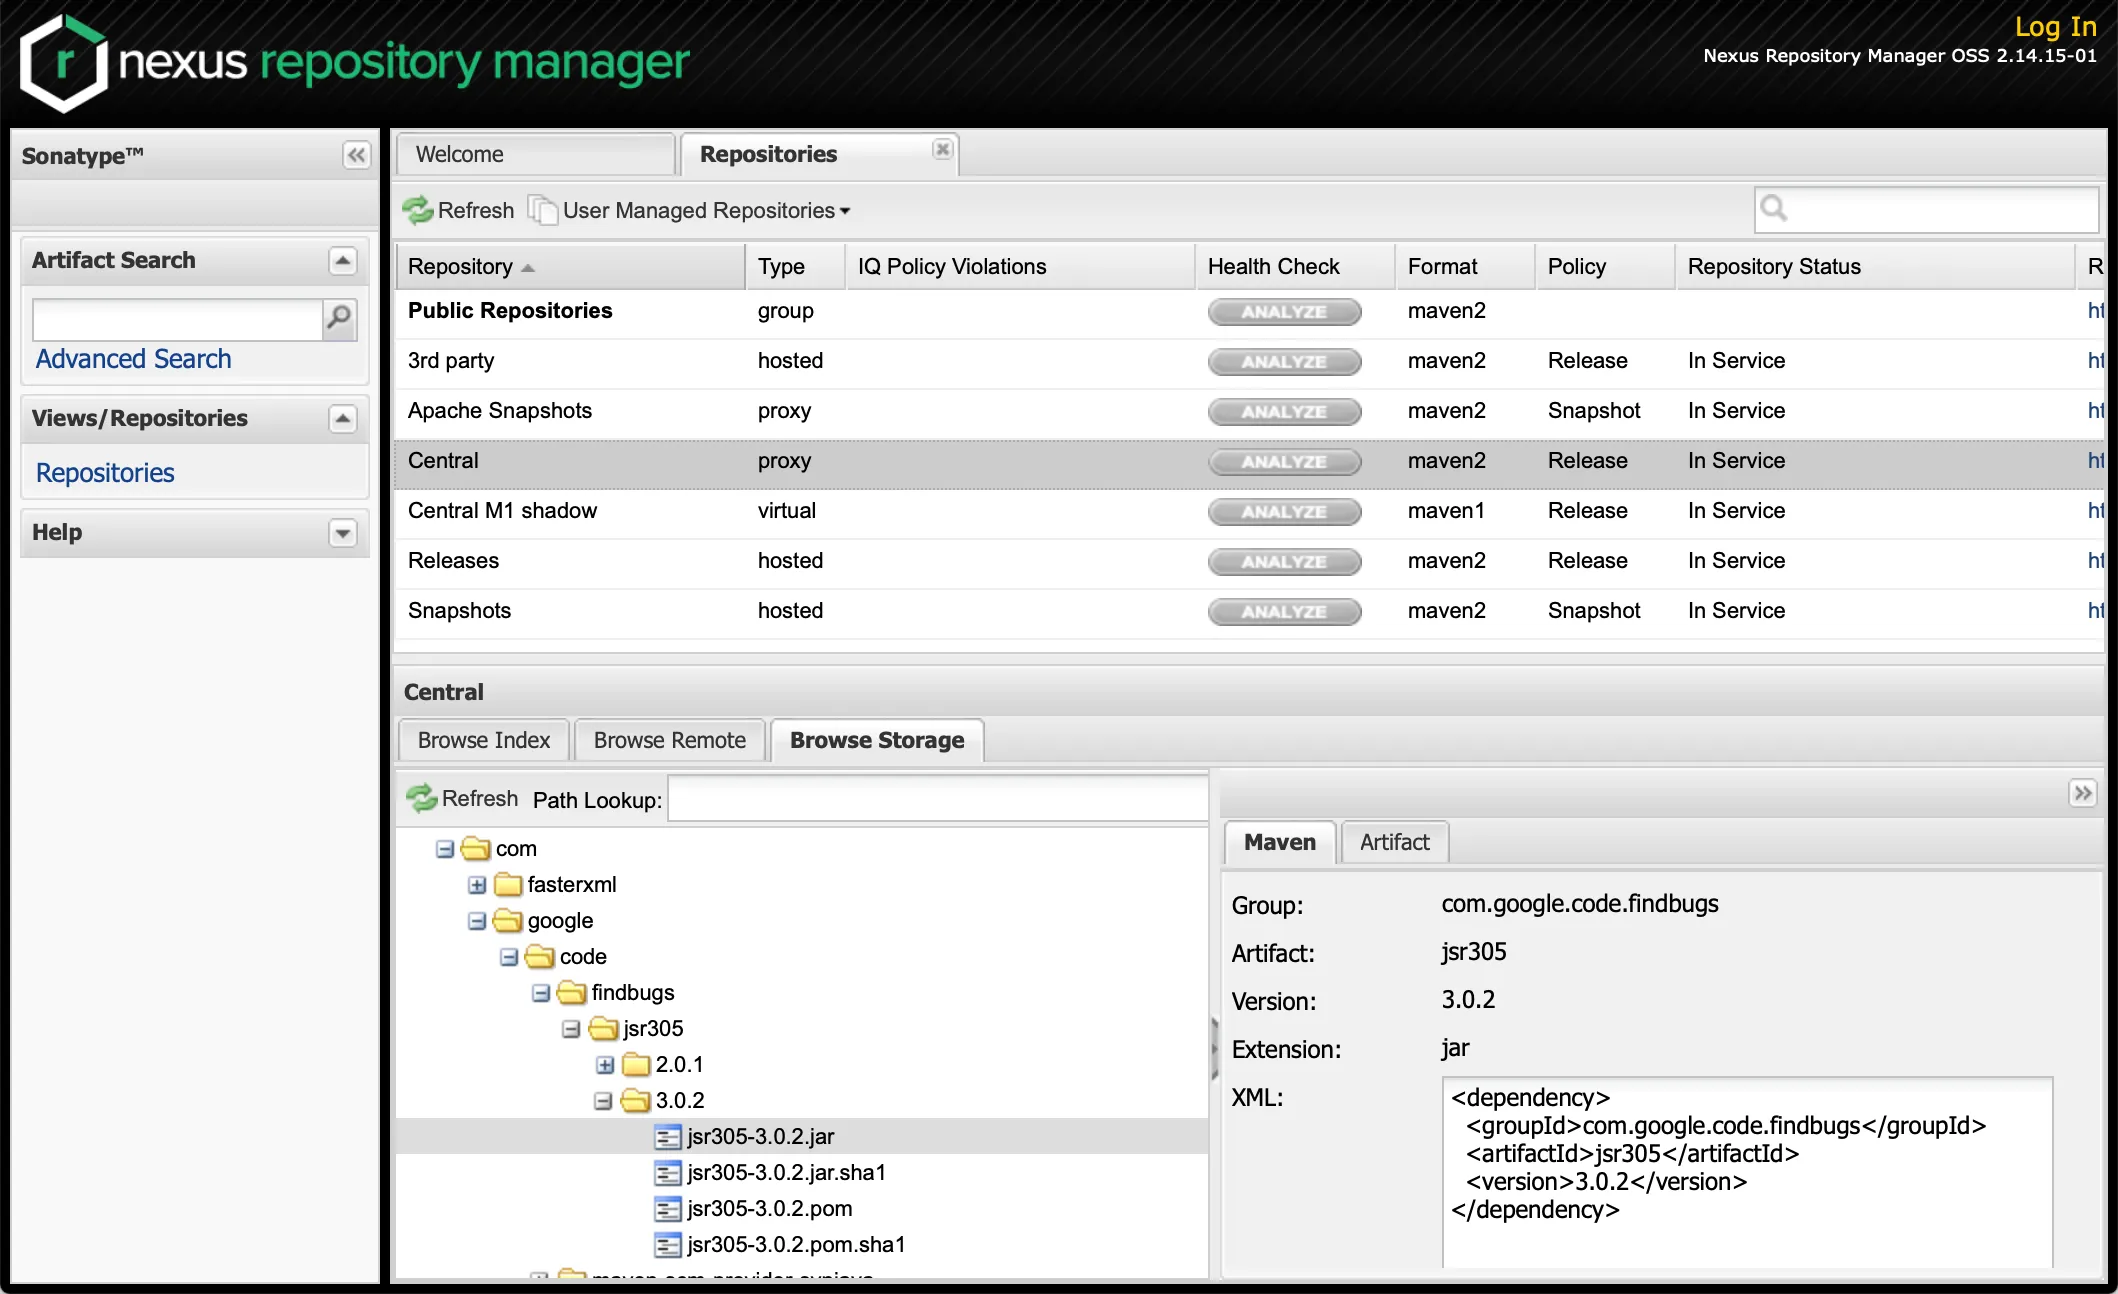2118x1294 pixels.
Task: Collapse the artifact details panel
Action: (x=2082, y=793)
